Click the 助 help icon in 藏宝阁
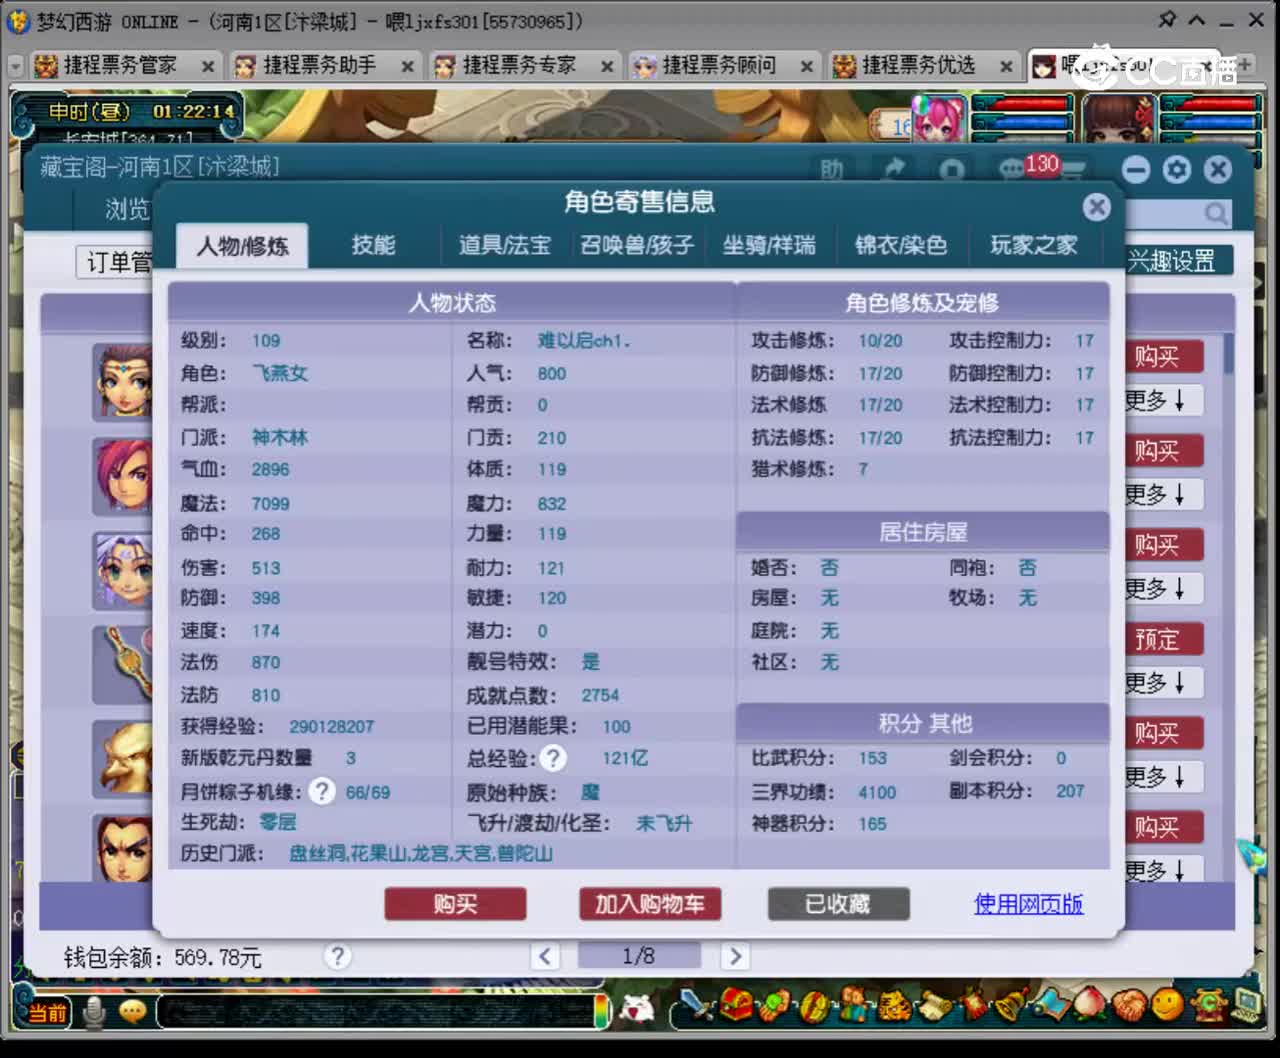 click(x=832, y=170)
